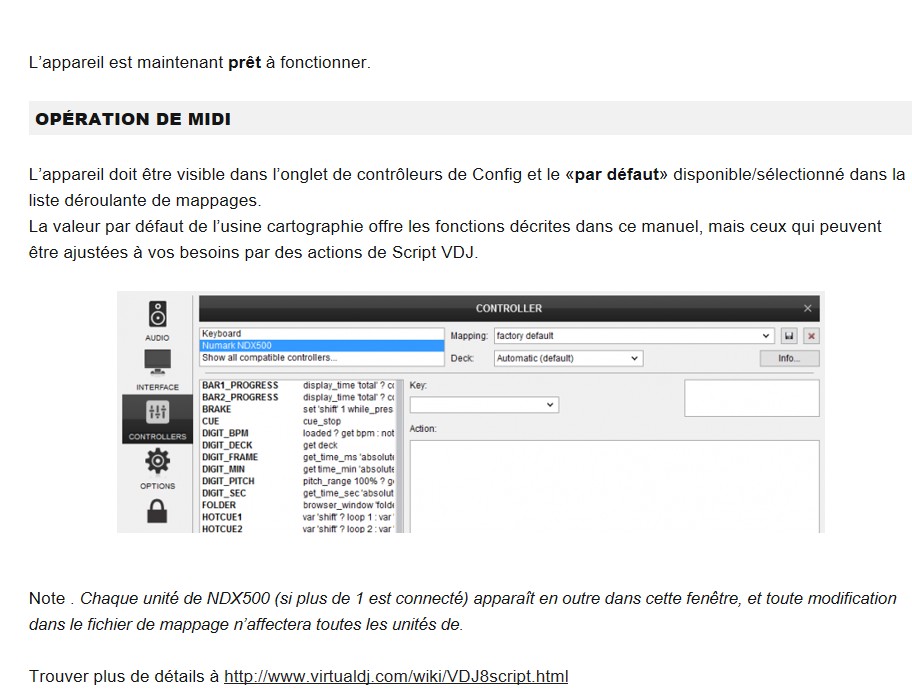Screen dimensions: 912x693
Task: Click the mapping list vertical scrollbar
Action: pyautogui.click(x=400, y=456)
